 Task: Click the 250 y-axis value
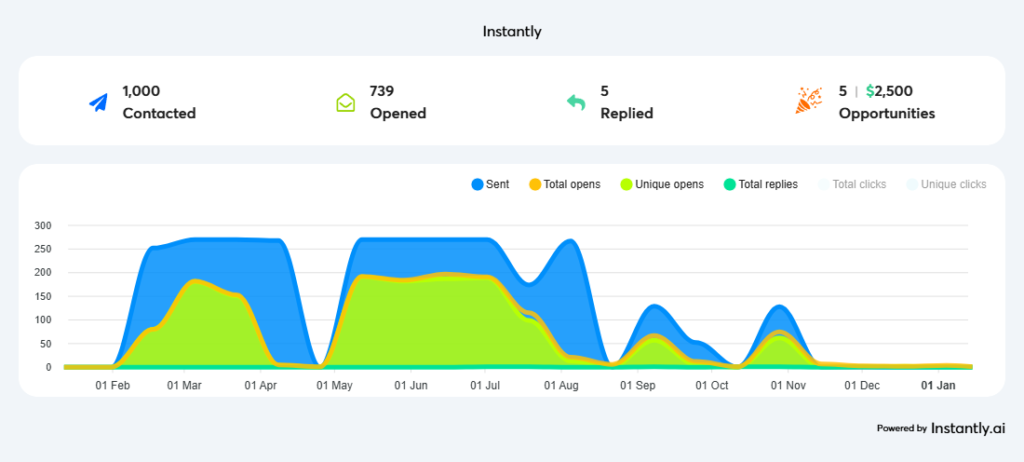42,249
